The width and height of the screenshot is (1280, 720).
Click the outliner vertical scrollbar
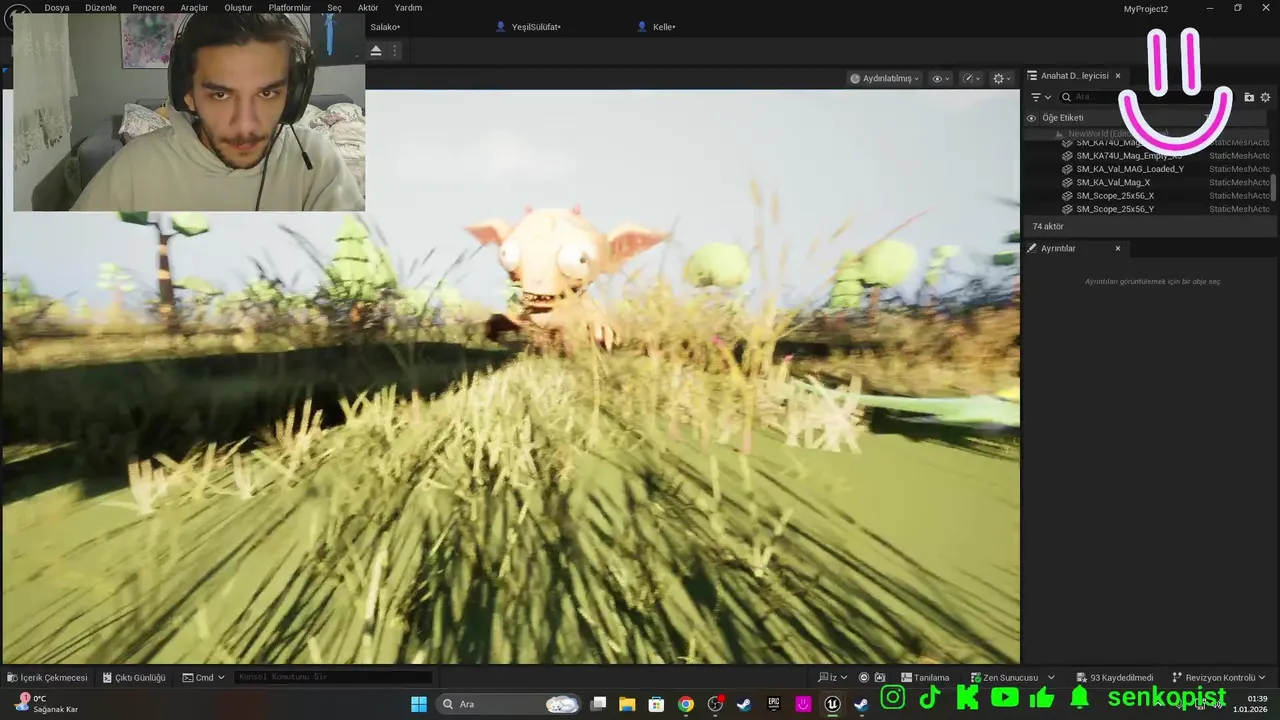tap(1273, 188)
